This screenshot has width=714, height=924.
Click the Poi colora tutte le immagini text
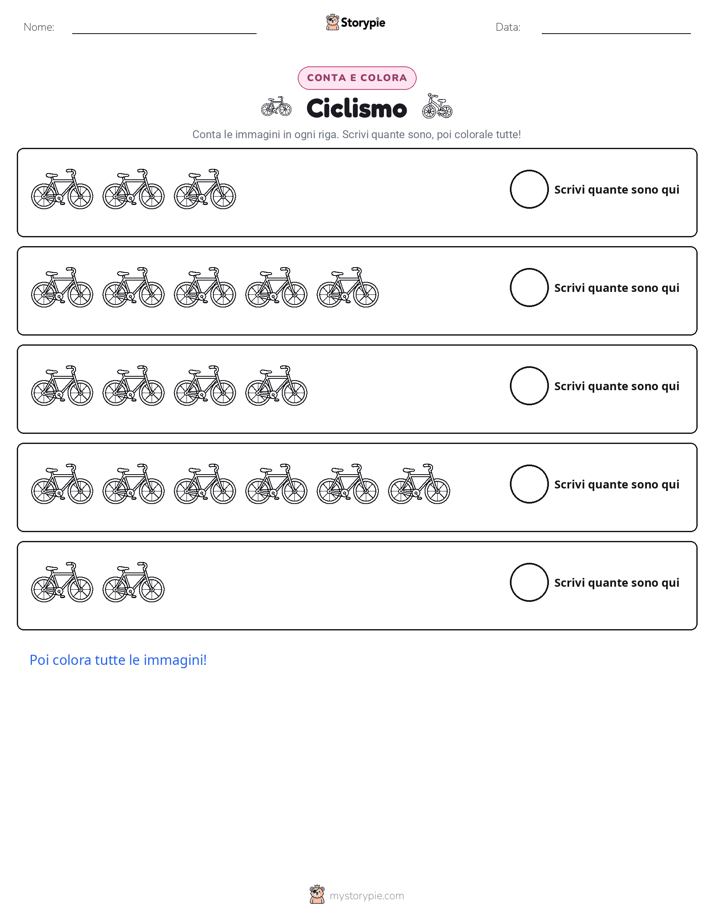tap(118, 660)
